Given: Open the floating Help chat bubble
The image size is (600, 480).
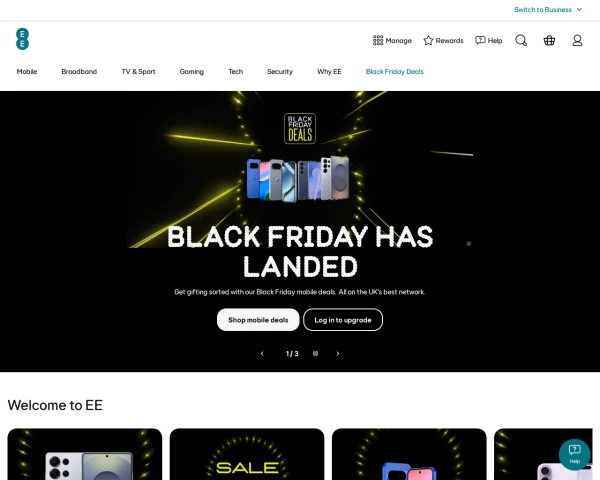Looking at the screenshot, I should pyautogui.click(x=574, y=454).
